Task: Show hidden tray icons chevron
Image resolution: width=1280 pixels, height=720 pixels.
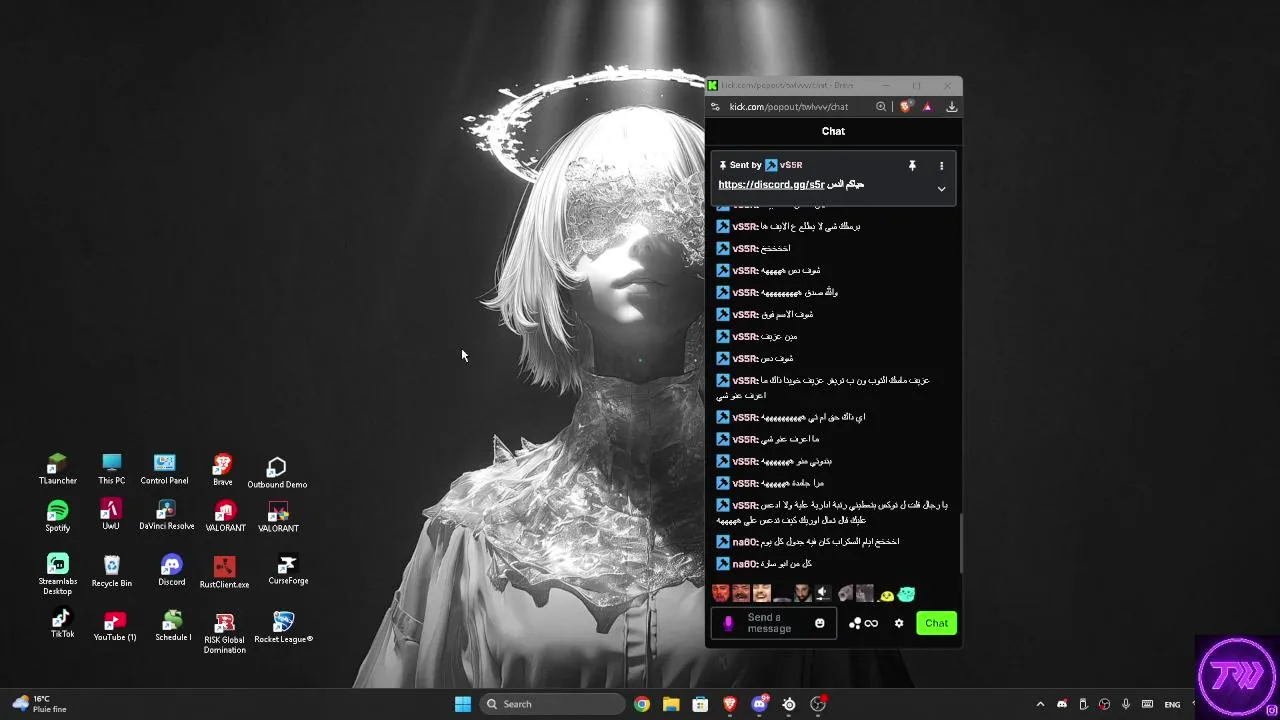Action: tap(1040, 704)
